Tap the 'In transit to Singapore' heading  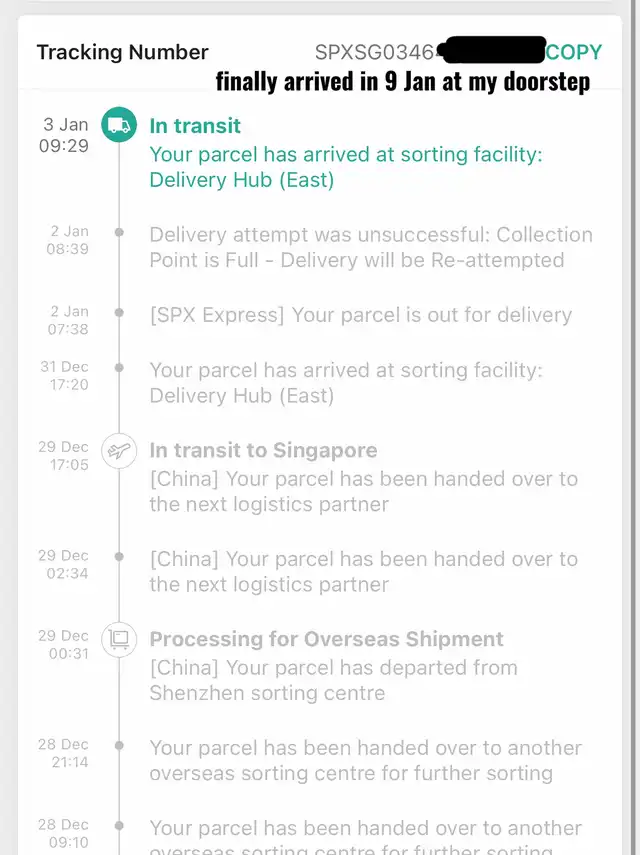(x=263, y=451)
